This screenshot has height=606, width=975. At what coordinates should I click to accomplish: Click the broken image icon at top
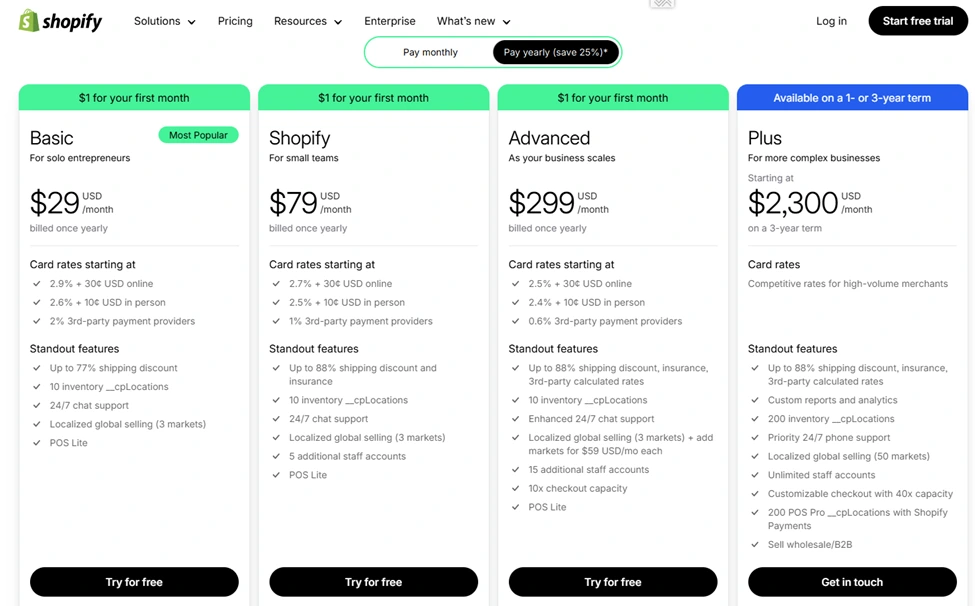662,4
